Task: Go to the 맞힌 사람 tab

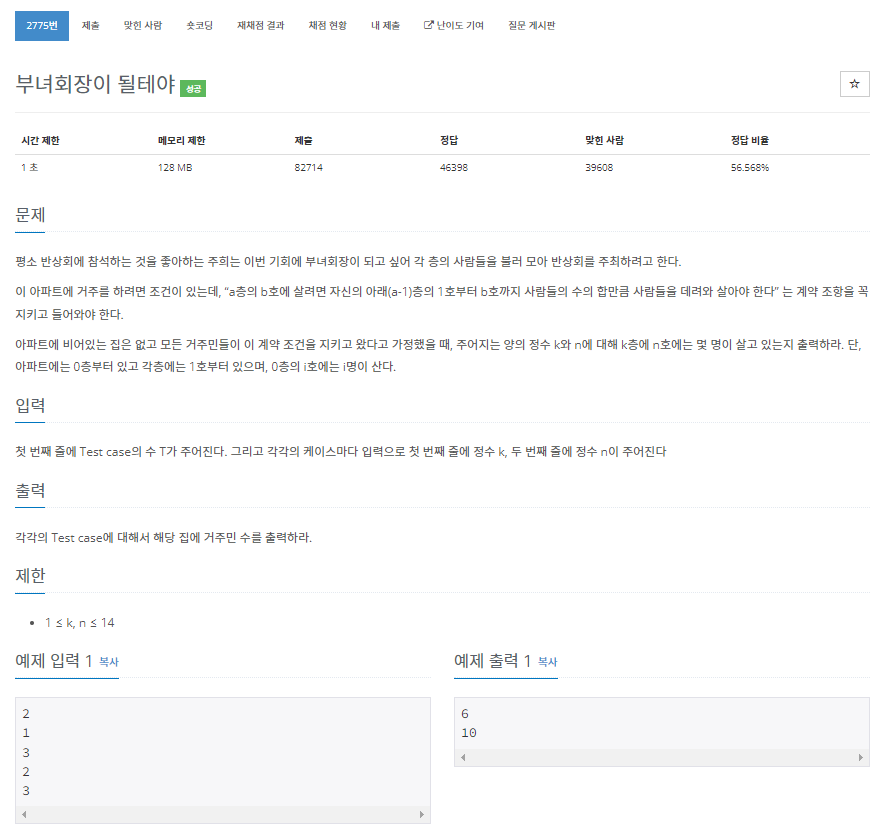Action: 143,25
